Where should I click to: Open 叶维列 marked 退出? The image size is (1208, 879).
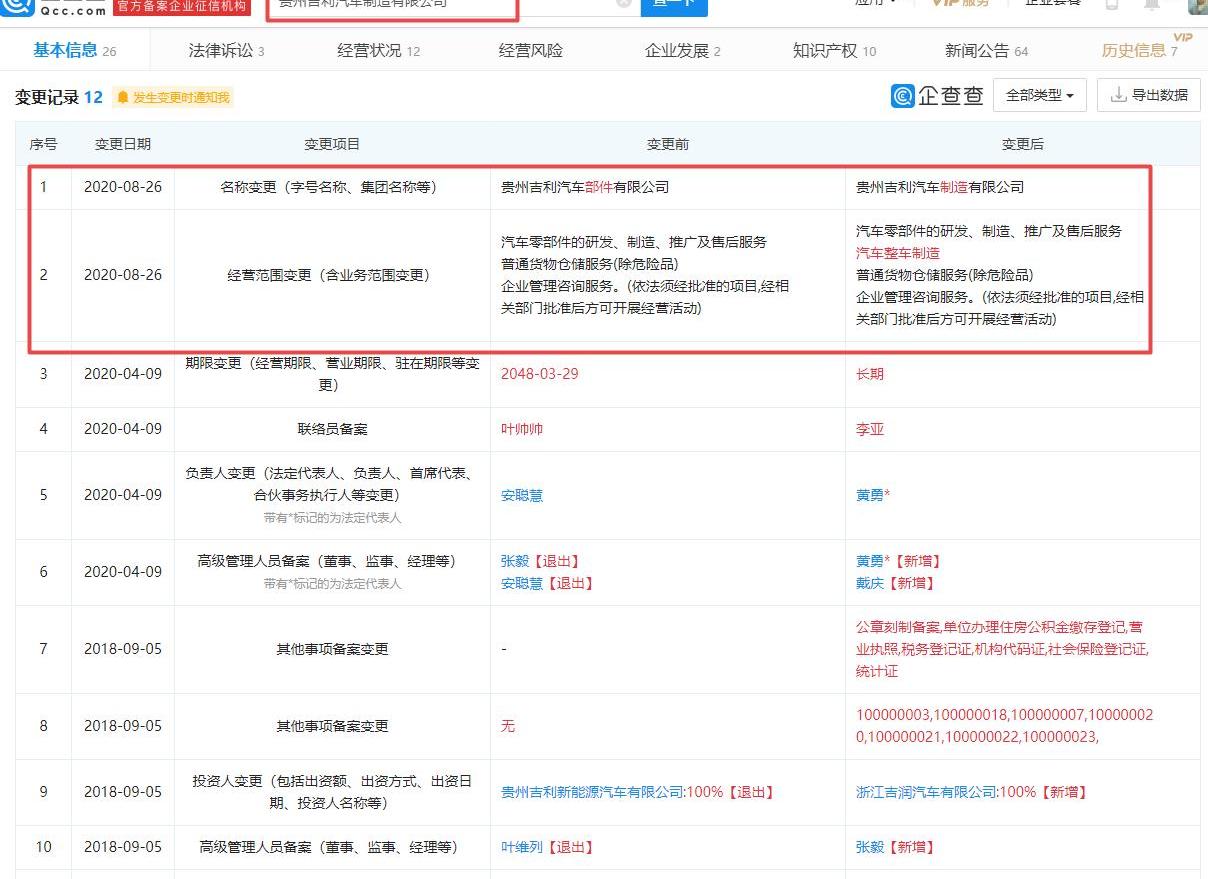(x=522, y=847)
